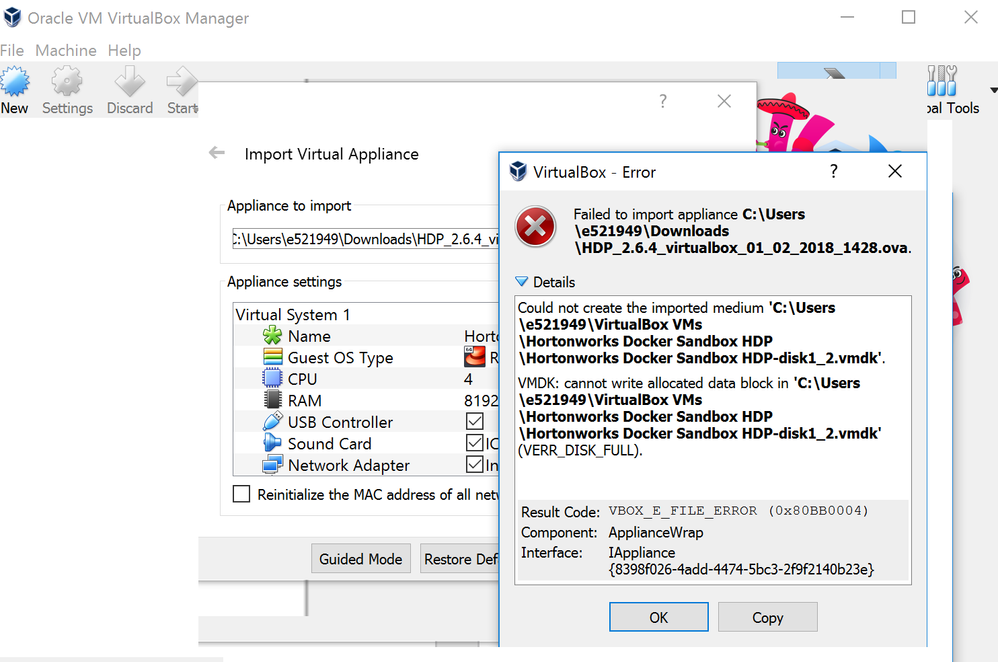Image resolution: width=998 pixels, height=662 pixels.
Task: Select the Sound Card row label
Action: tap(330, 444)
